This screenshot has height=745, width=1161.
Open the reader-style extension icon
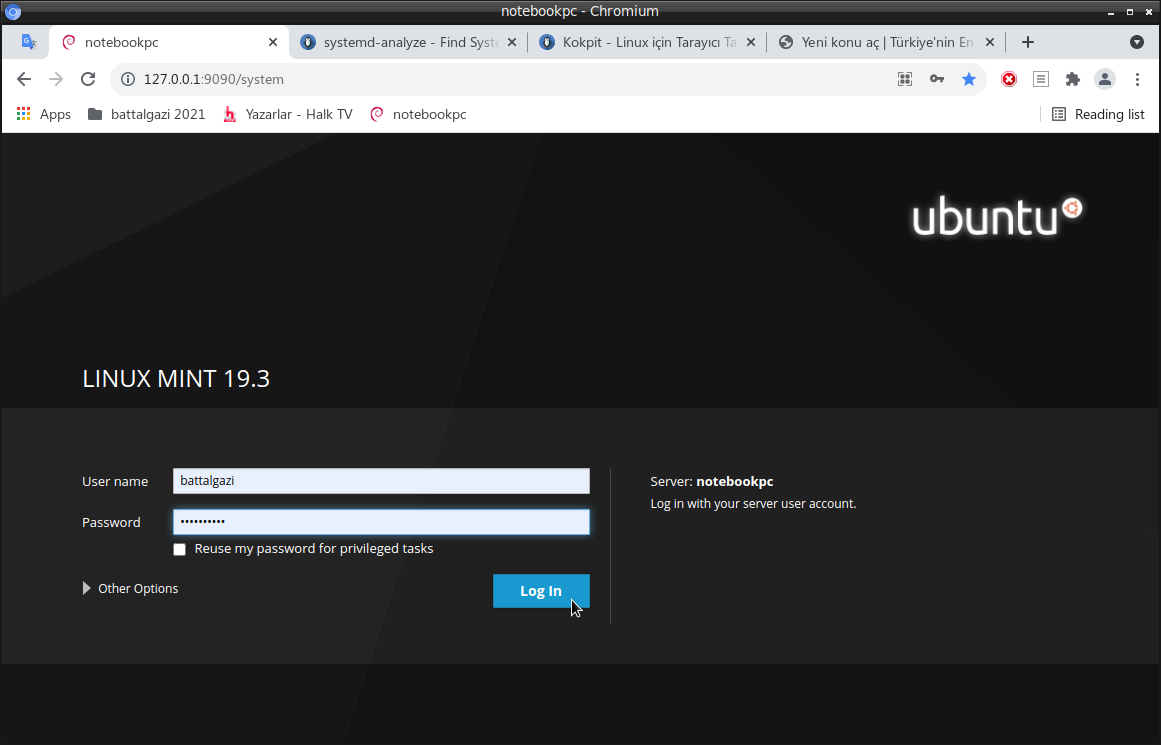1040,79
